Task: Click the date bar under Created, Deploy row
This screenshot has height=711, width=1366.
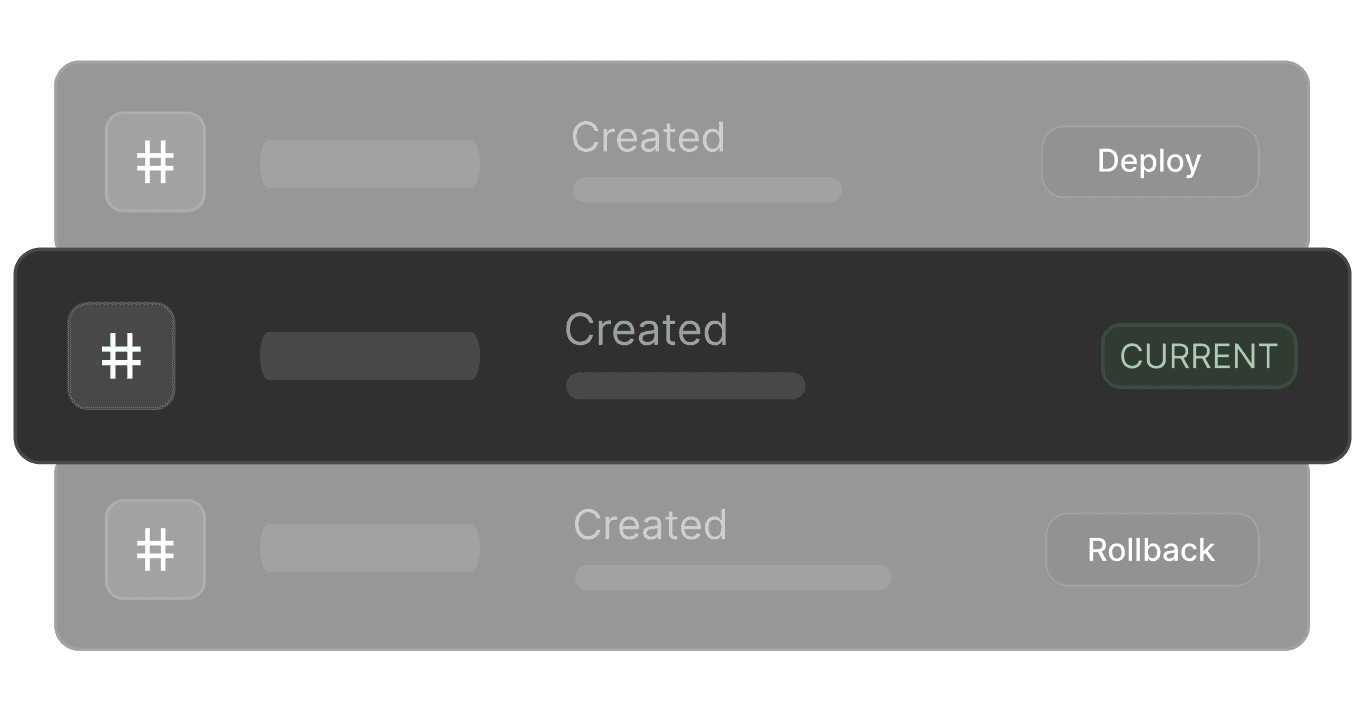Action: 706,190
